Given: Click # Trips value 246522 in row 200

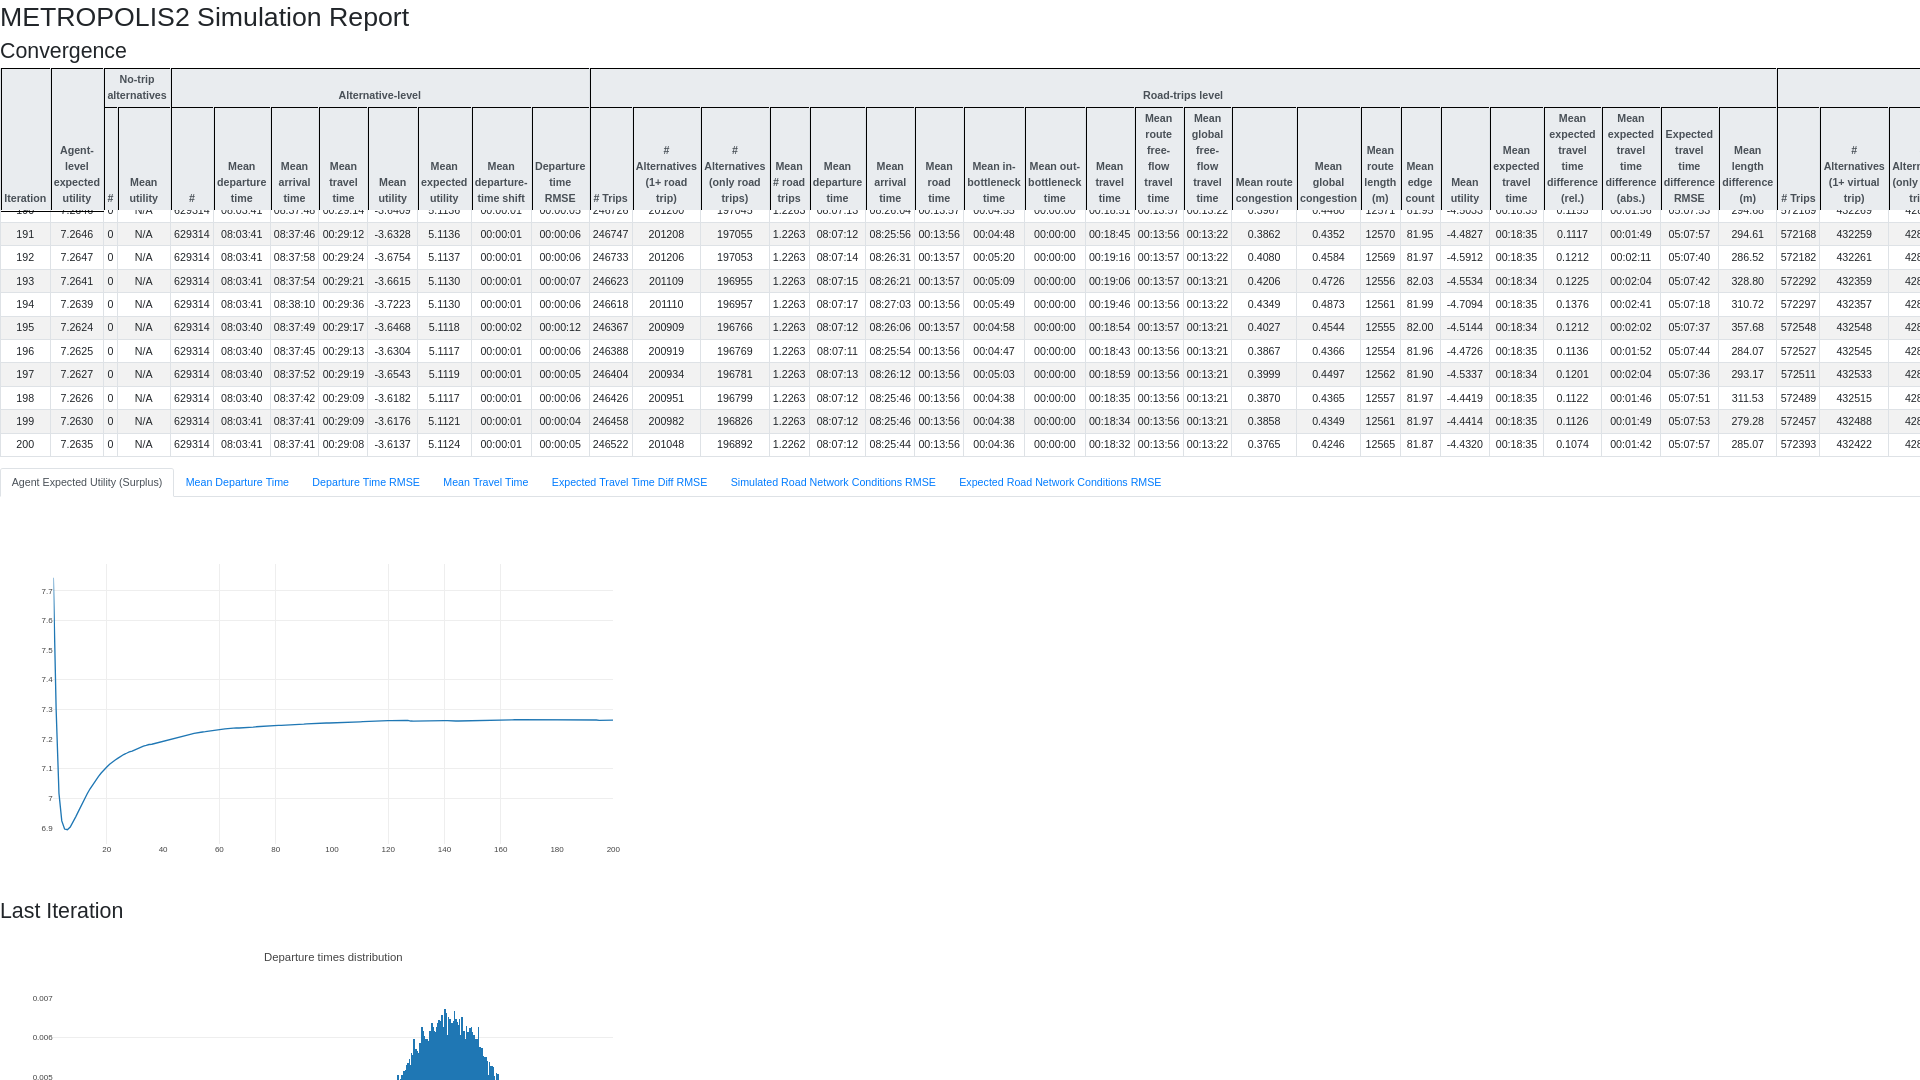Looking at the screenshot, I should [610, 444].
